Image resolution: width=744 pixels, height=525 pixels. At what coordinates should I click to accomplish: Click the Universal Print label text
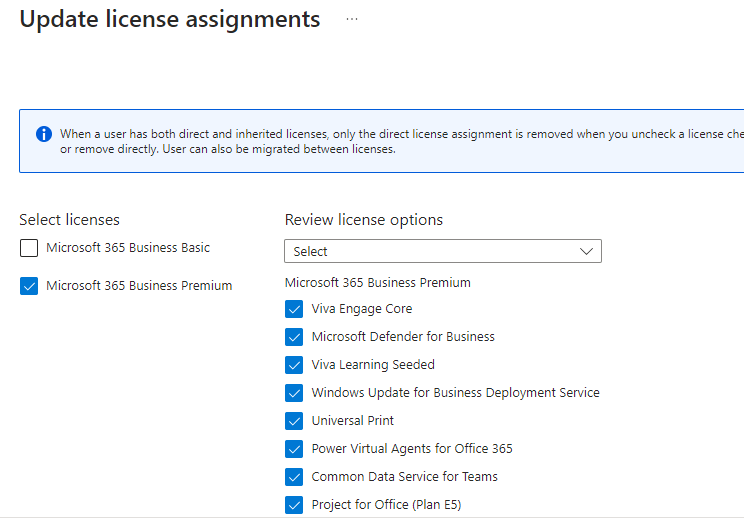352,421
